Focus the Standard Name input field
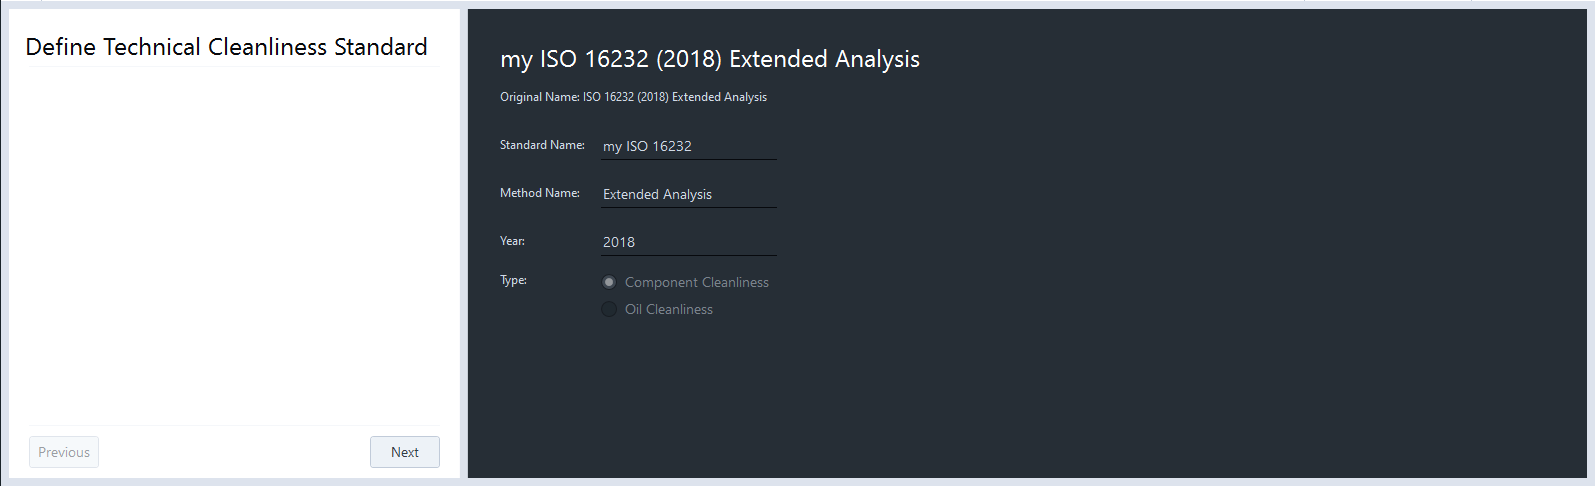The height and width of the screenshot is (486, 1595). [x=688, y=146]
